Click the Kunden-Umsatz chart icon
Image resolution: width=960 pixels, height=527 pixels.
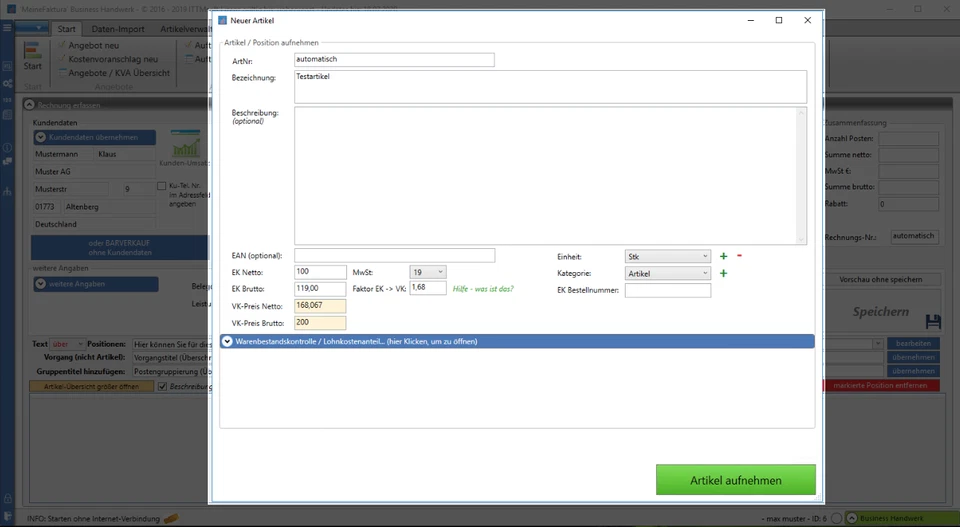[185, 147]
